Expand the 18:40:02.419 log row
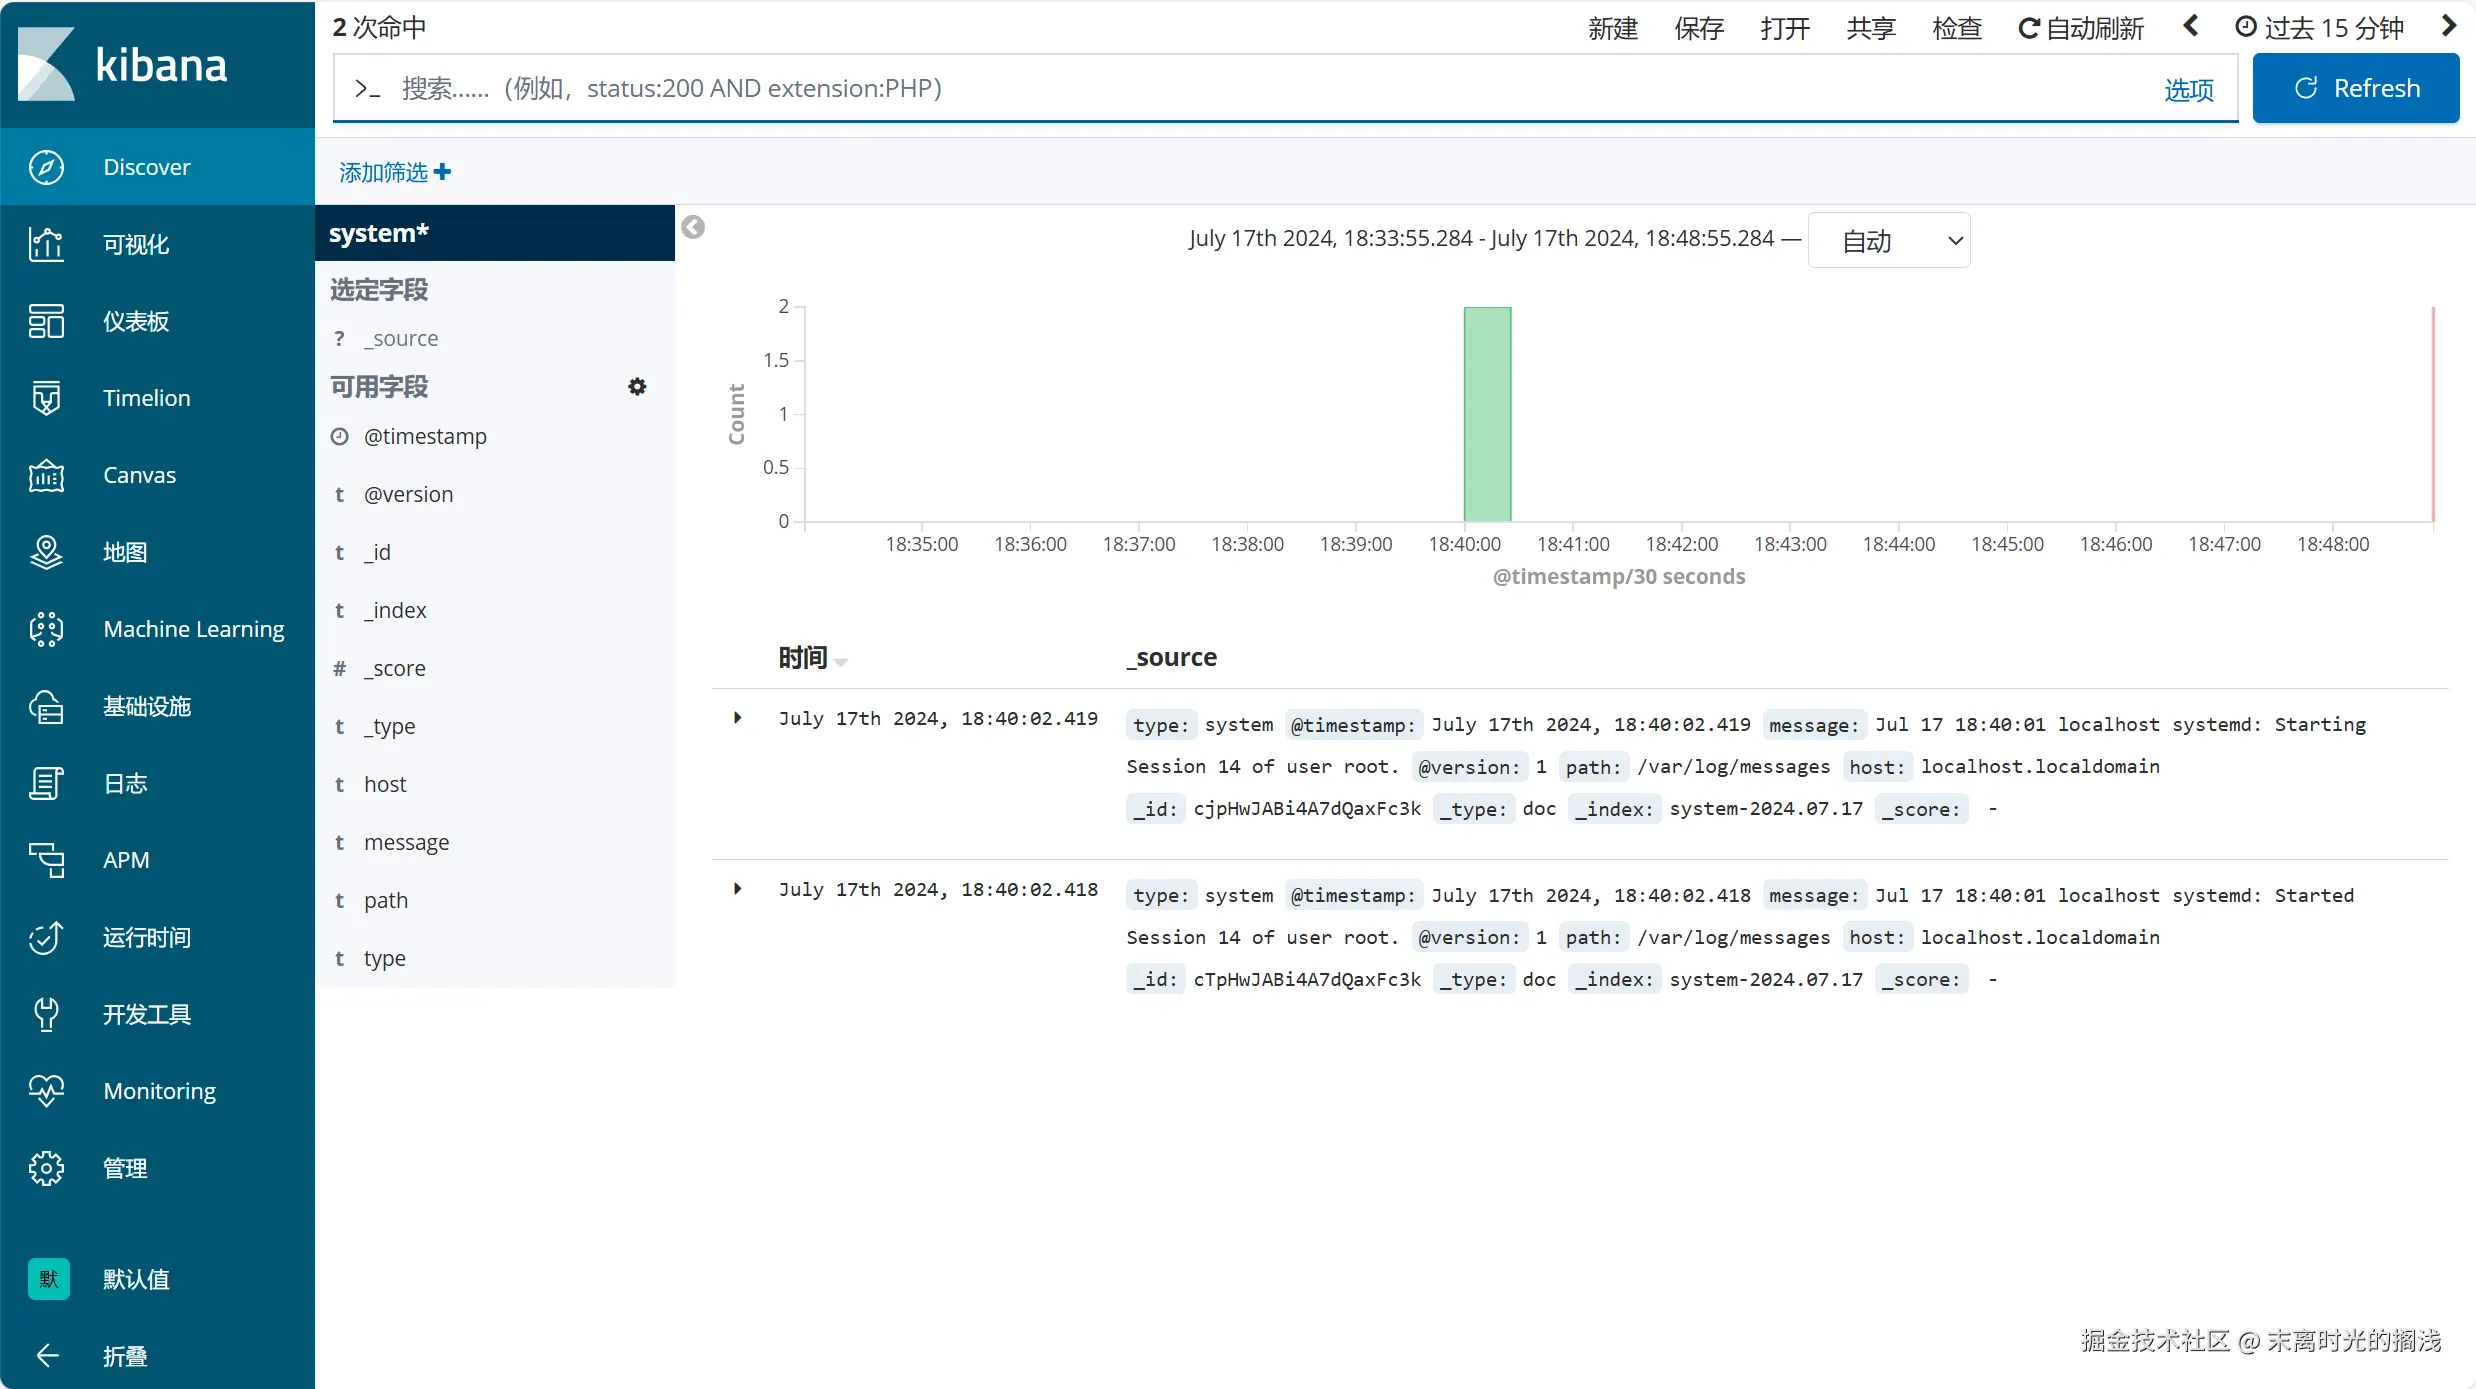Image resolution: width=2476 pixels, height=1389 pixels. pos(738,718)
